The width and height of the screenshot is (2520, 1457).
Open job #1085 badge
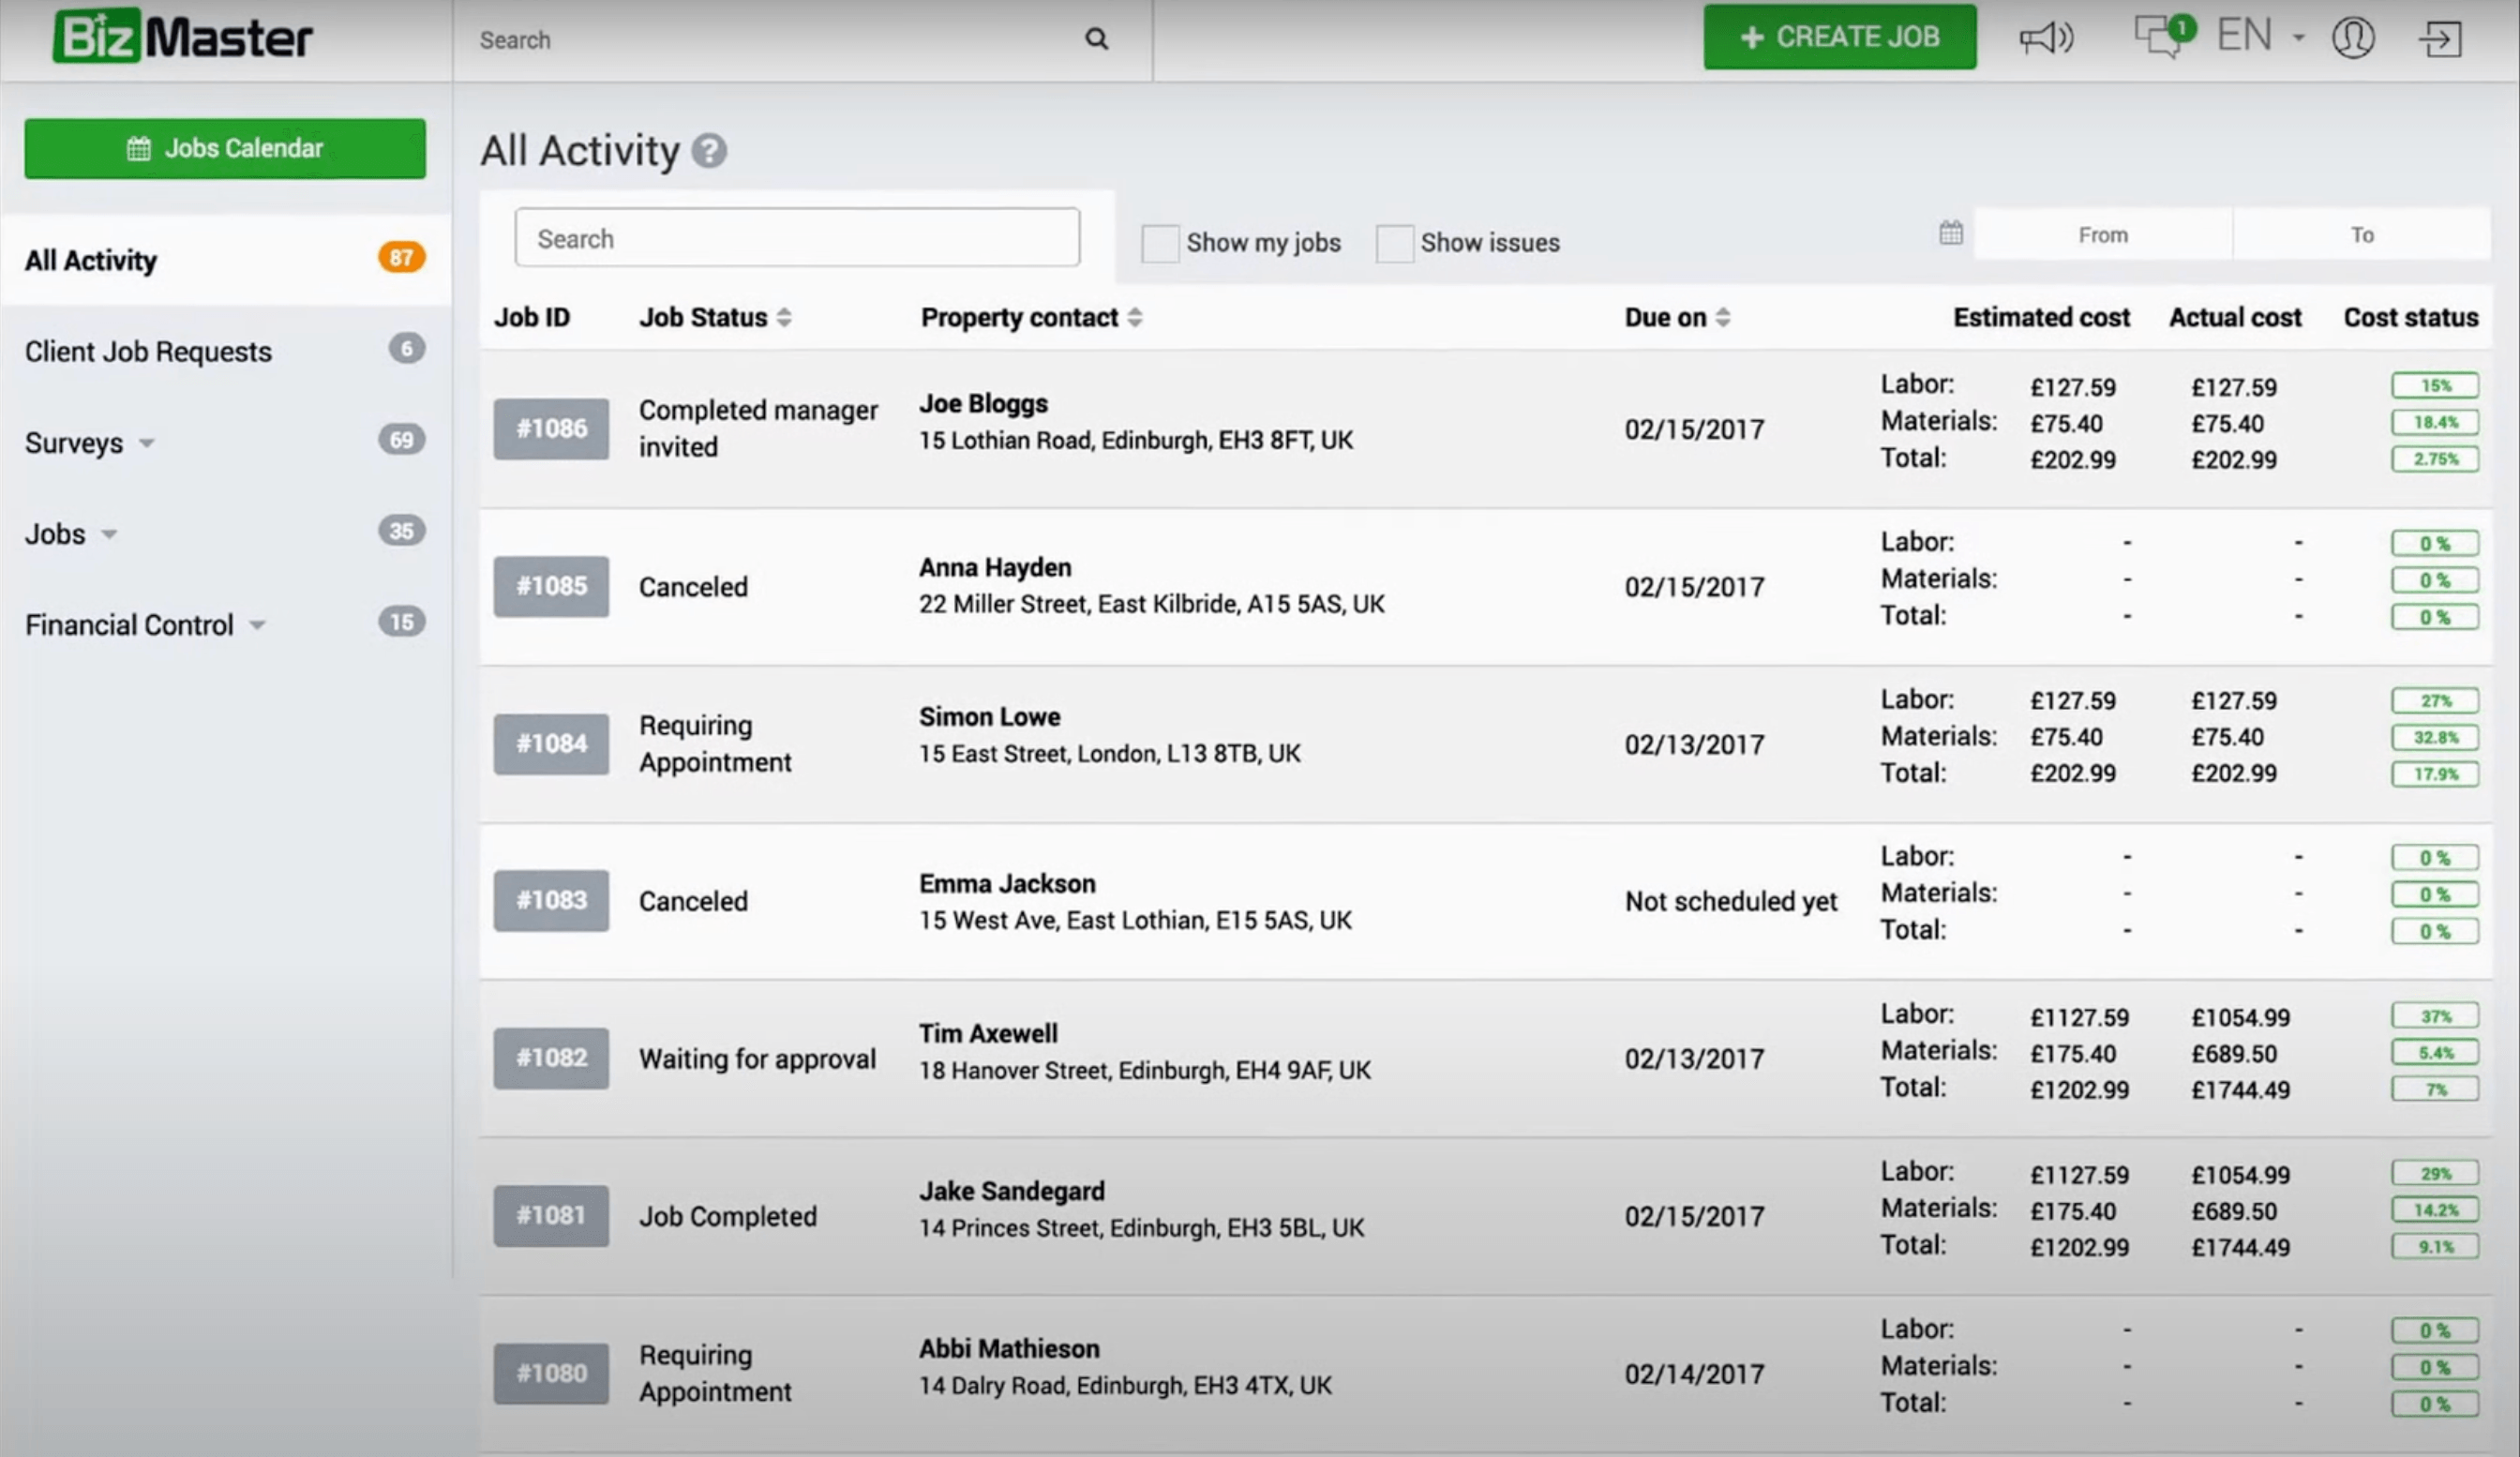[x=551, y=586]
